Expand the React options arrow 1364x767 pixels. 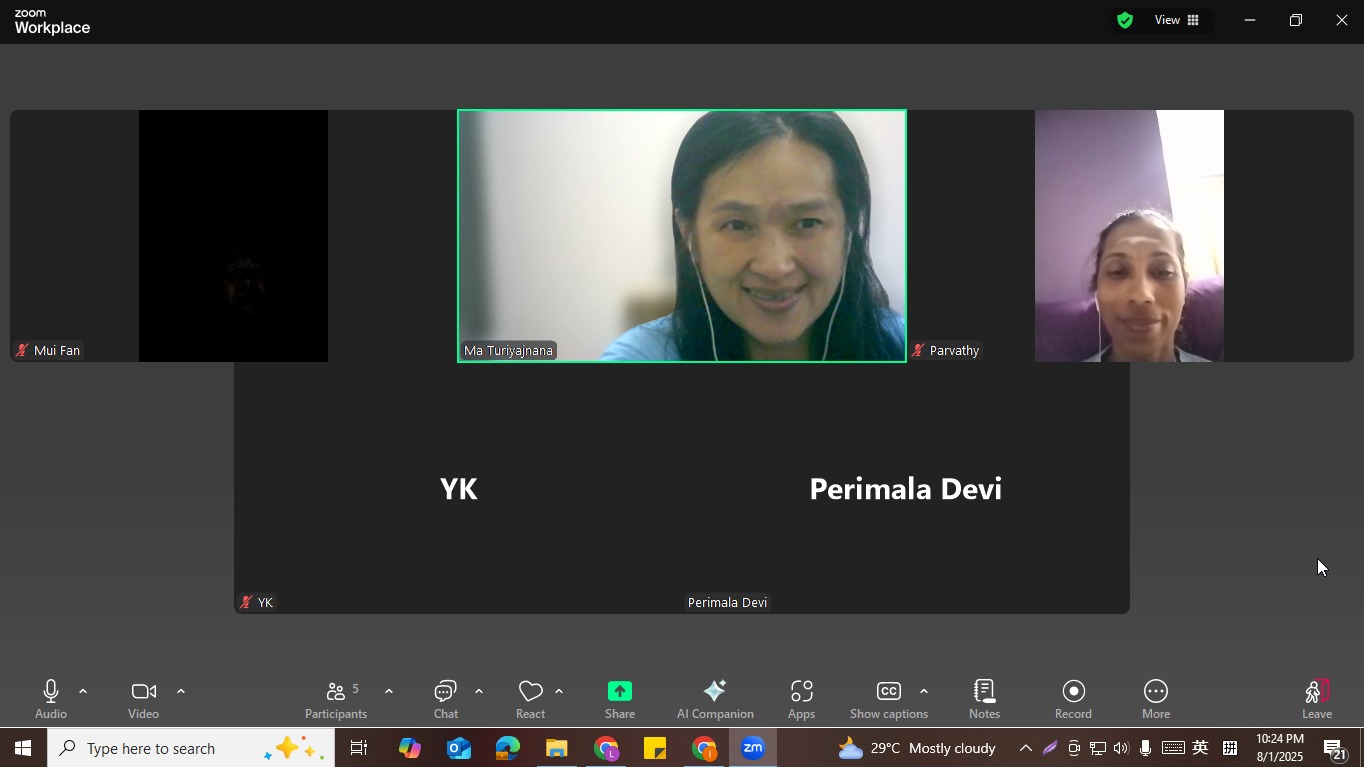coord(559,691)
